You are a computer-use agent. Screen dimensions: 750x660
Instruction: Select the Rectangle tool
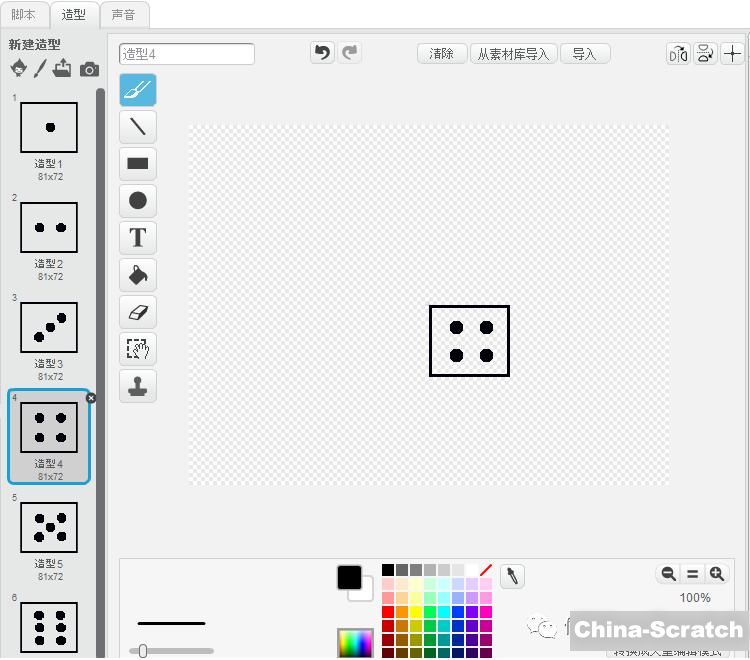click(x=138, y=164)
